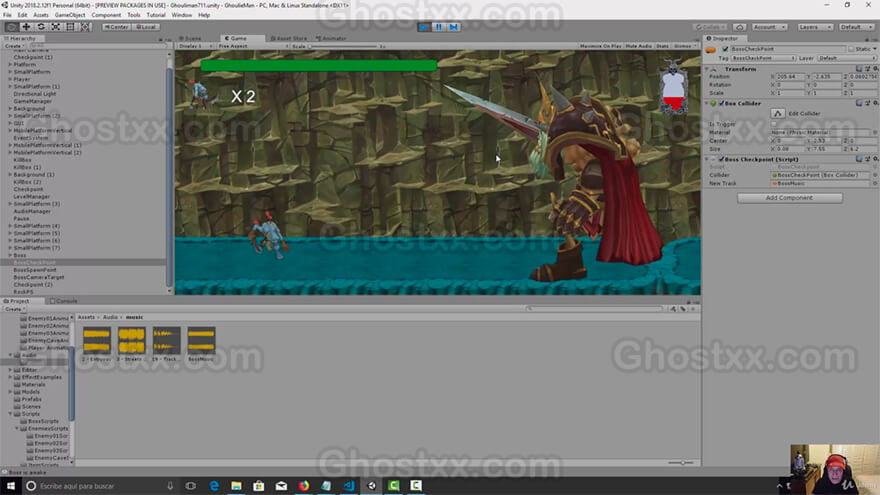Open the Default layout dropdown
Viewport: 880px width, 495px height.
pyautogui.click(x=856, y=27)
